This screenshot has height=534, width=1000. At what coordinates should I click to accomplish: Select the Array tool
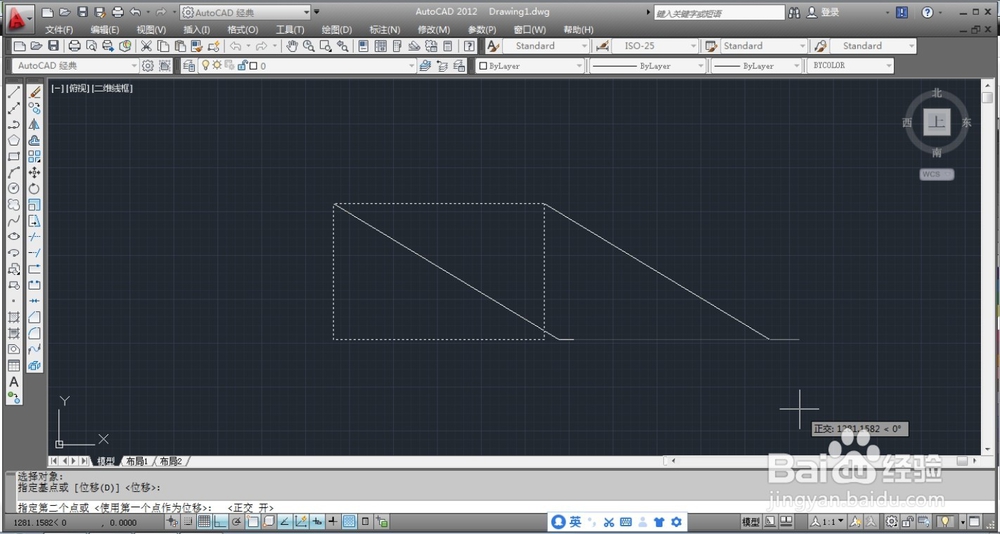point(34,156)
